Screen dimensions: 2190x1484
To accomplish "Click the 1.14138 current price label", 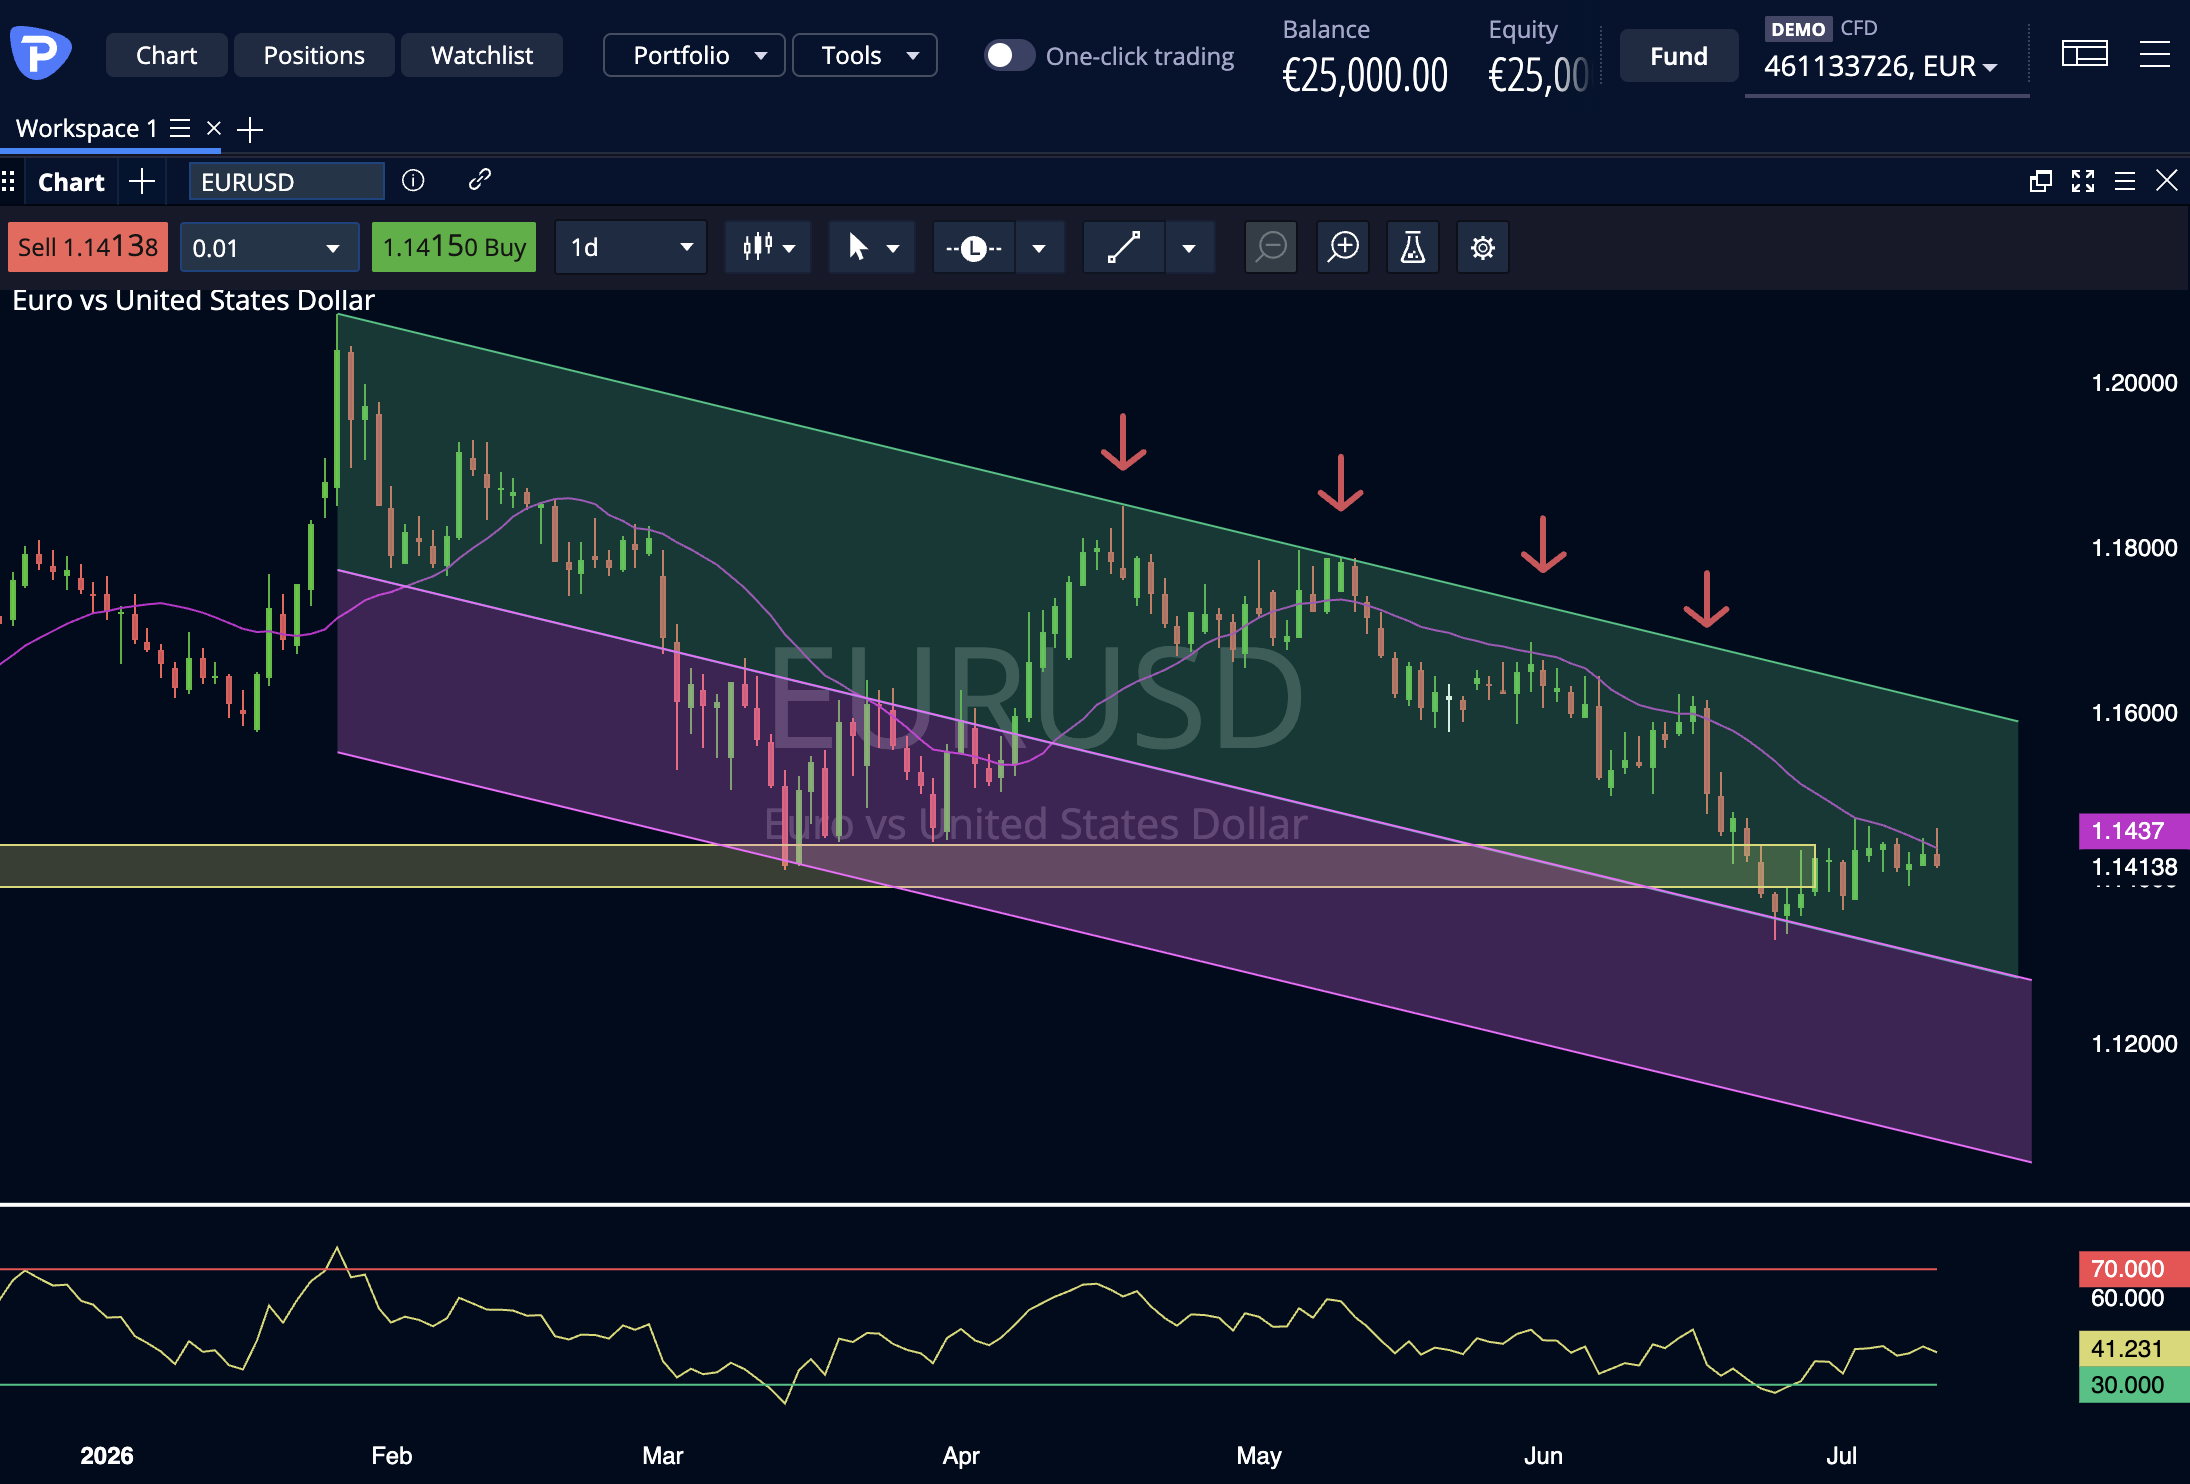I will [2134, 866].
